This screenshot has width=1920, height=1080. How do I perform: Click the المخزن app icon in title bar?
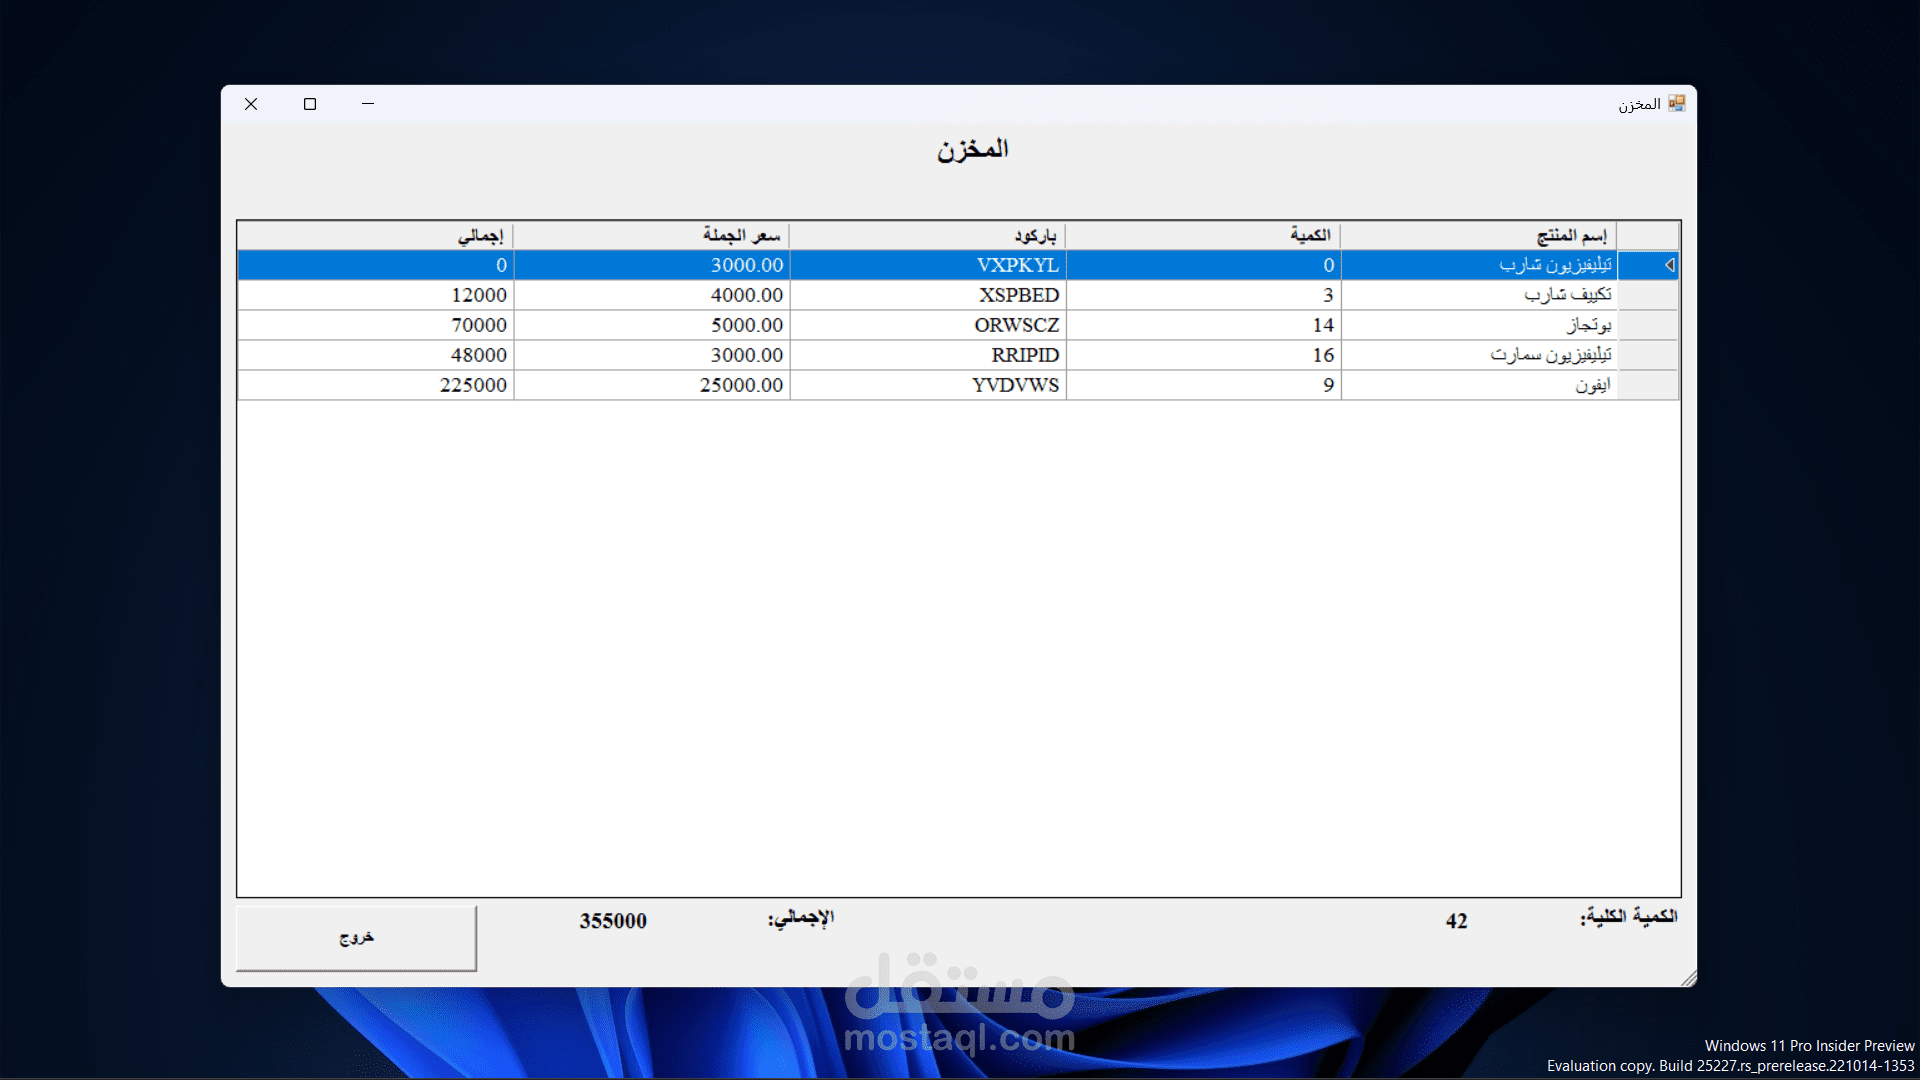pyautogui.click(x=1677, y=104)
